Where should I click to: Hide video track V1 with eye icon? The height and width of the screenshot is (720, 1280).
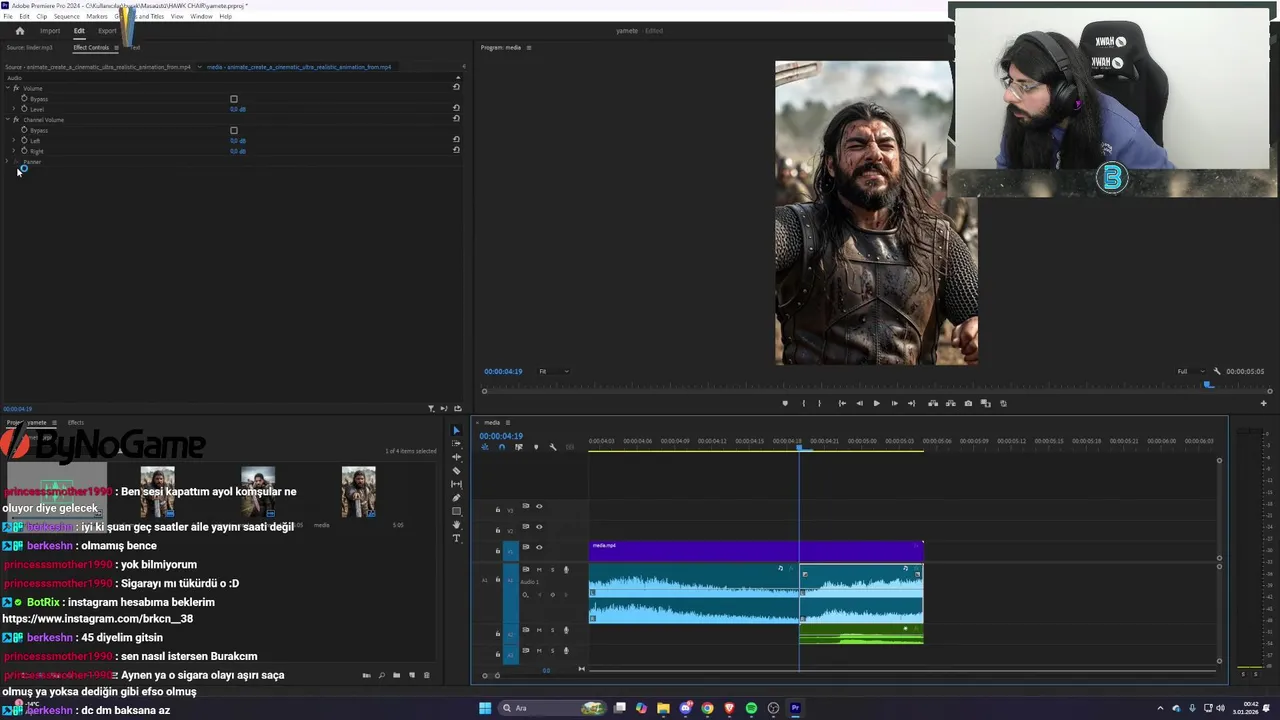(x=539, y=548)
